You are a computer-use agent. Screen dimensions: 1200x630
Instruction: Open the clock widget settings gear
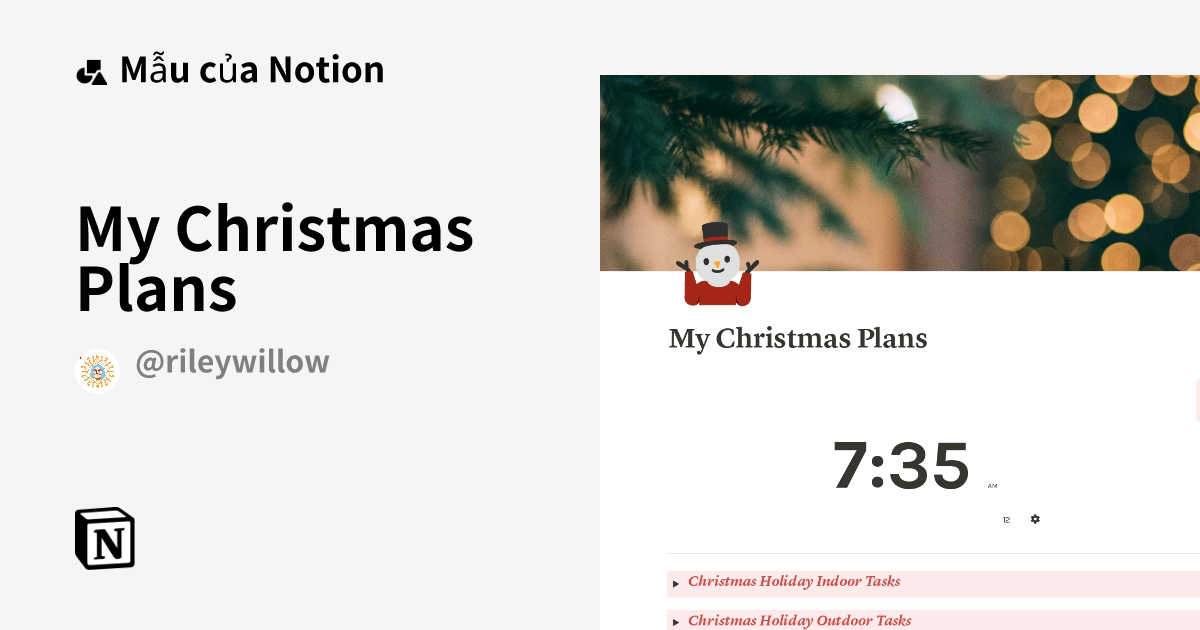pos(1035,519)
